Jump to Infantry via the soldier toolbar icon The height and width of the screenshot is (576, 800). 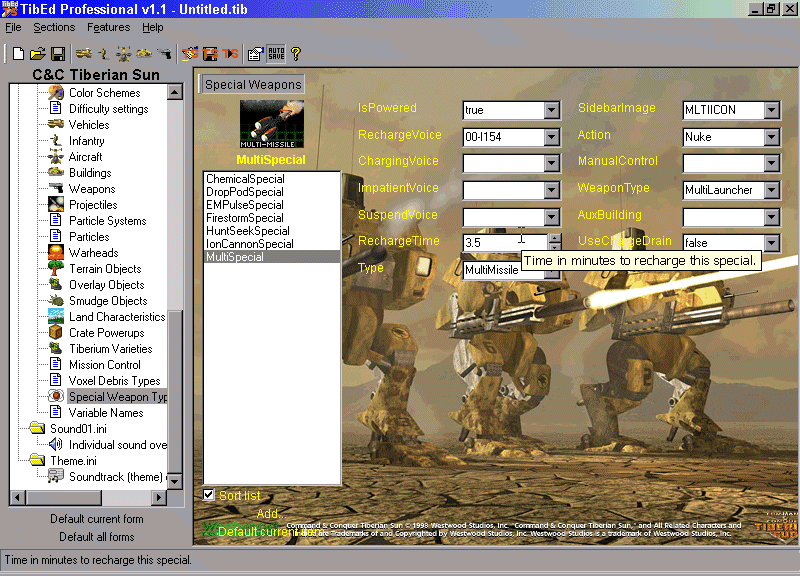pyautogui.click(x=104, y=54)
